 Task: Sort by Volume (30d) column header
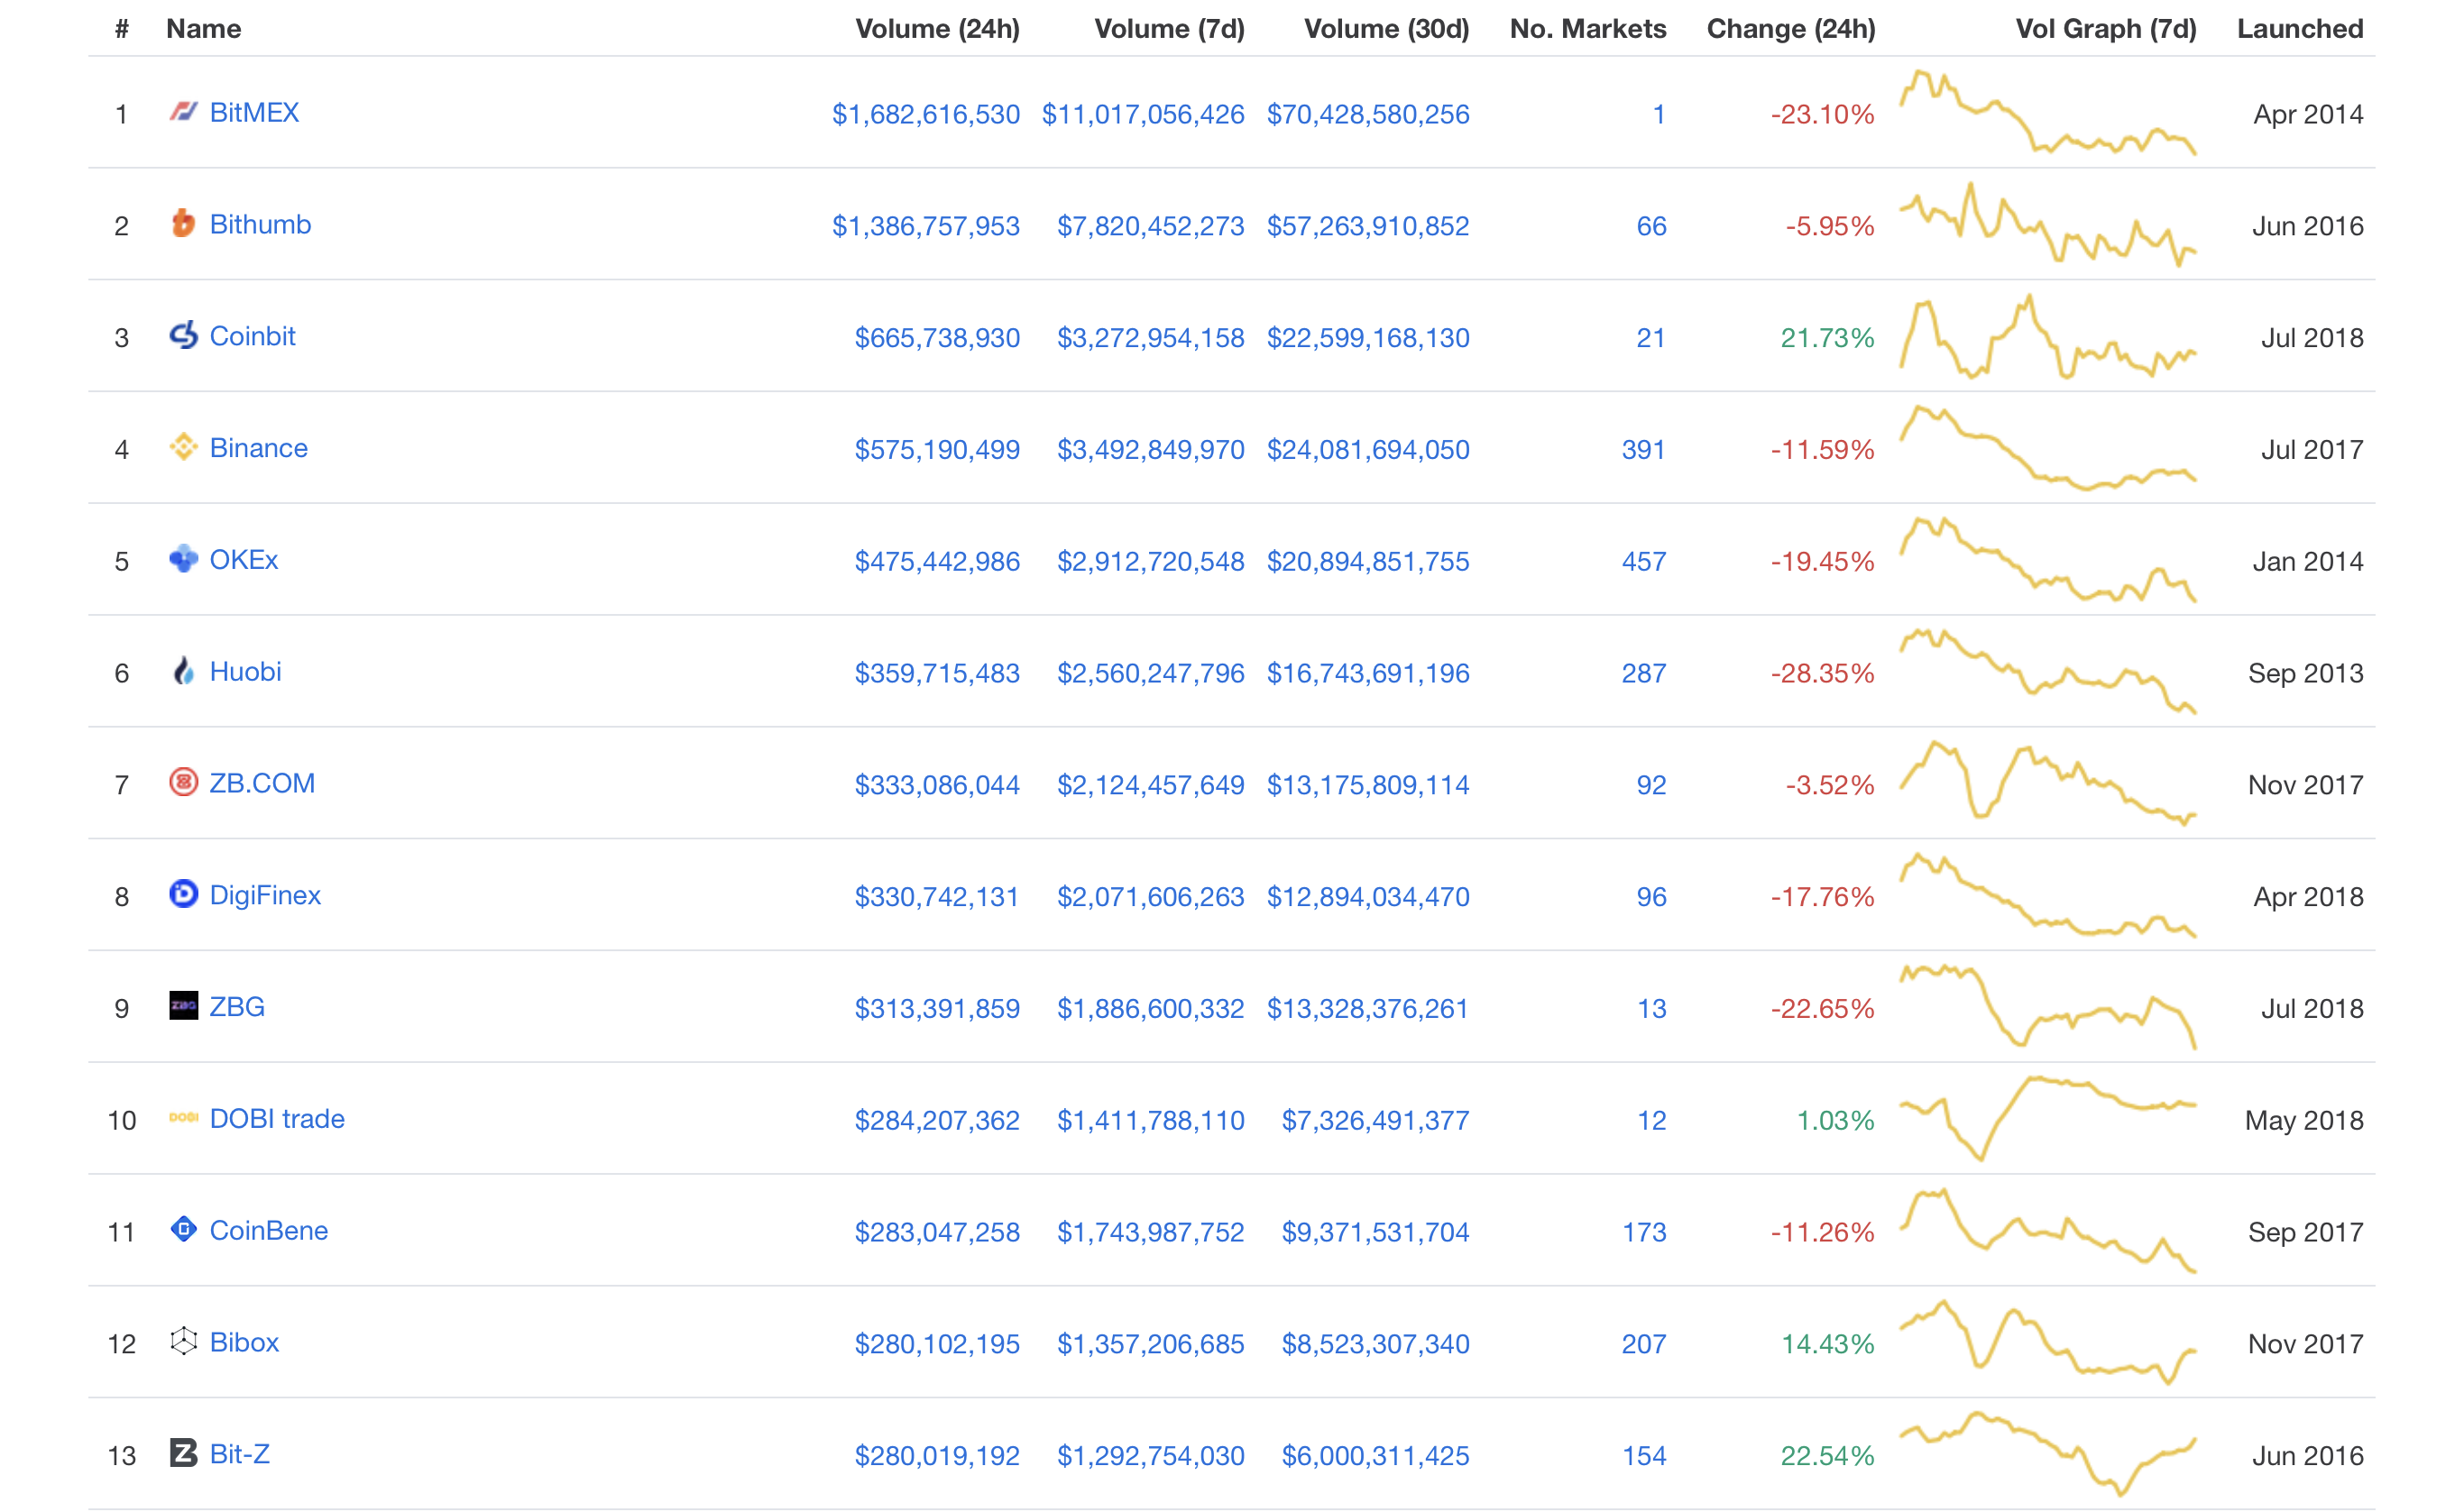click(x=1386, y=29)
